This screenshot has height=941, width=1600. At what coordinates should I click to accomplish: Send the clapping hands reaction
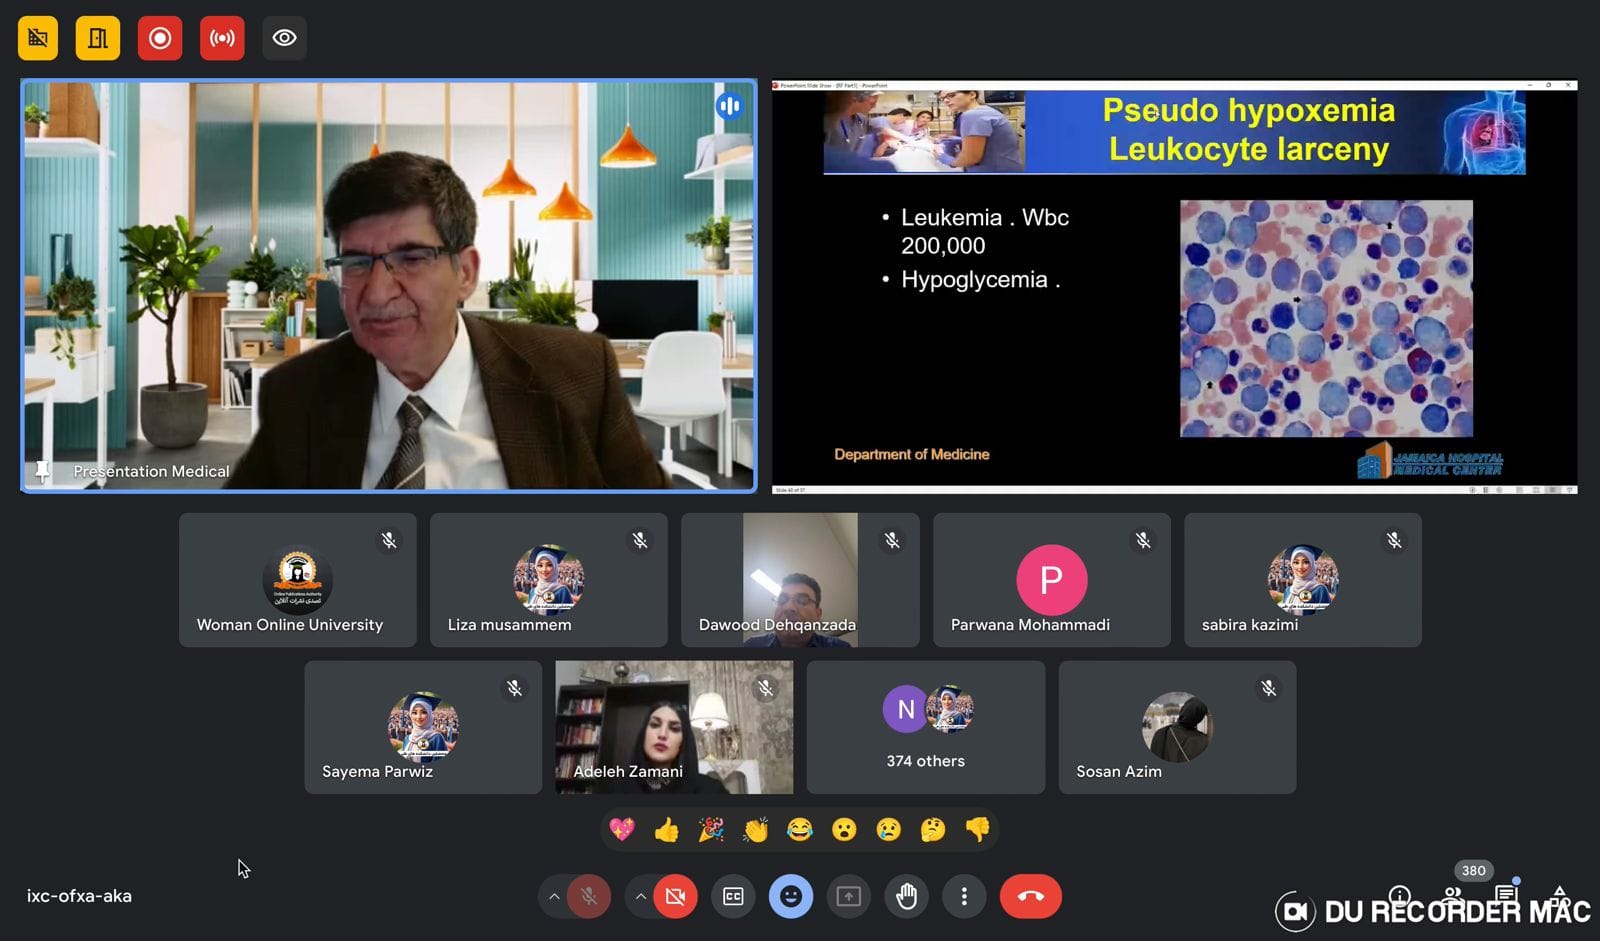click(x=755, y=830)
